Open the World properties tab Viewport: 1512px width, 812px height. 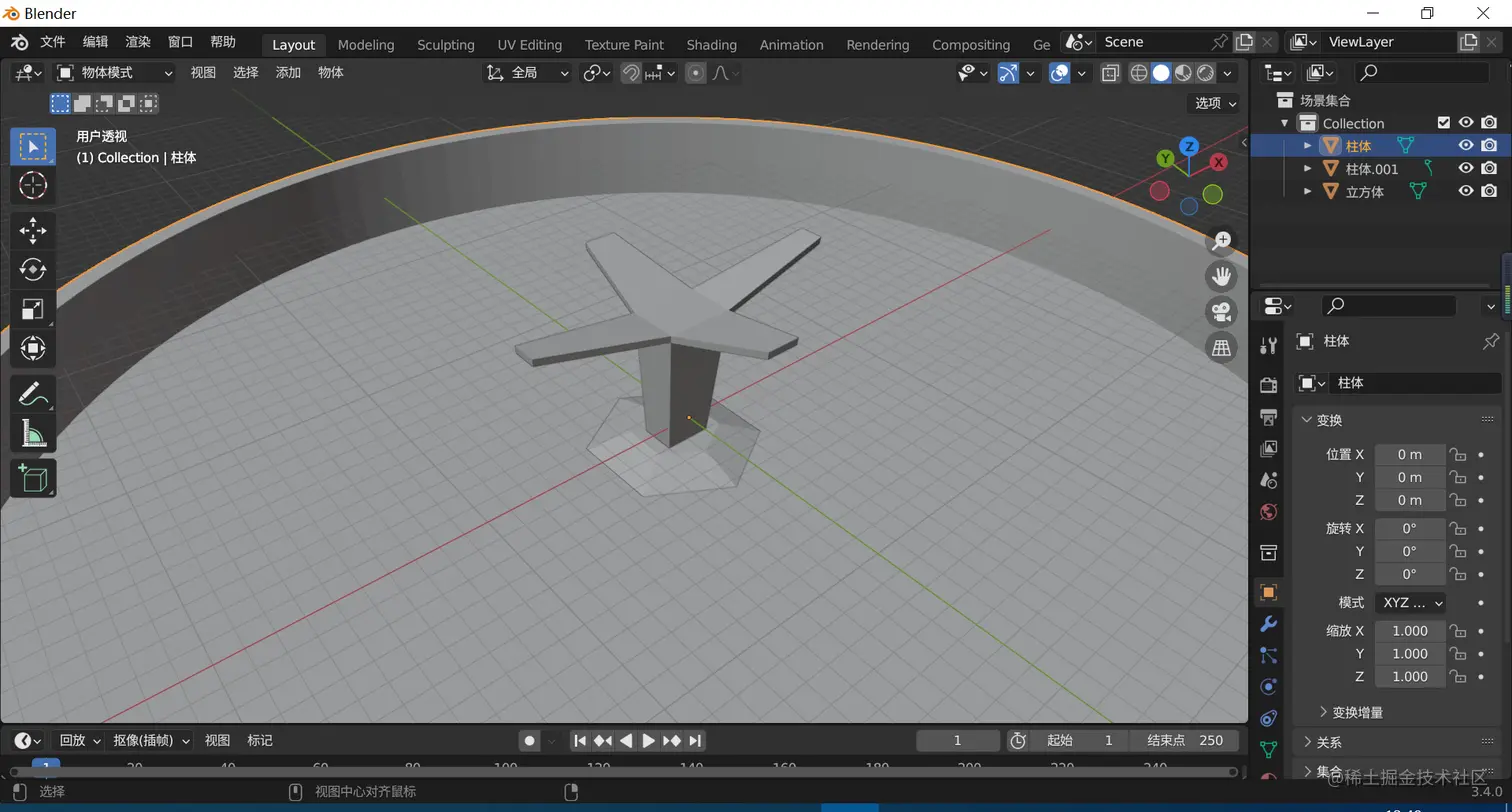coord(1269,512)
